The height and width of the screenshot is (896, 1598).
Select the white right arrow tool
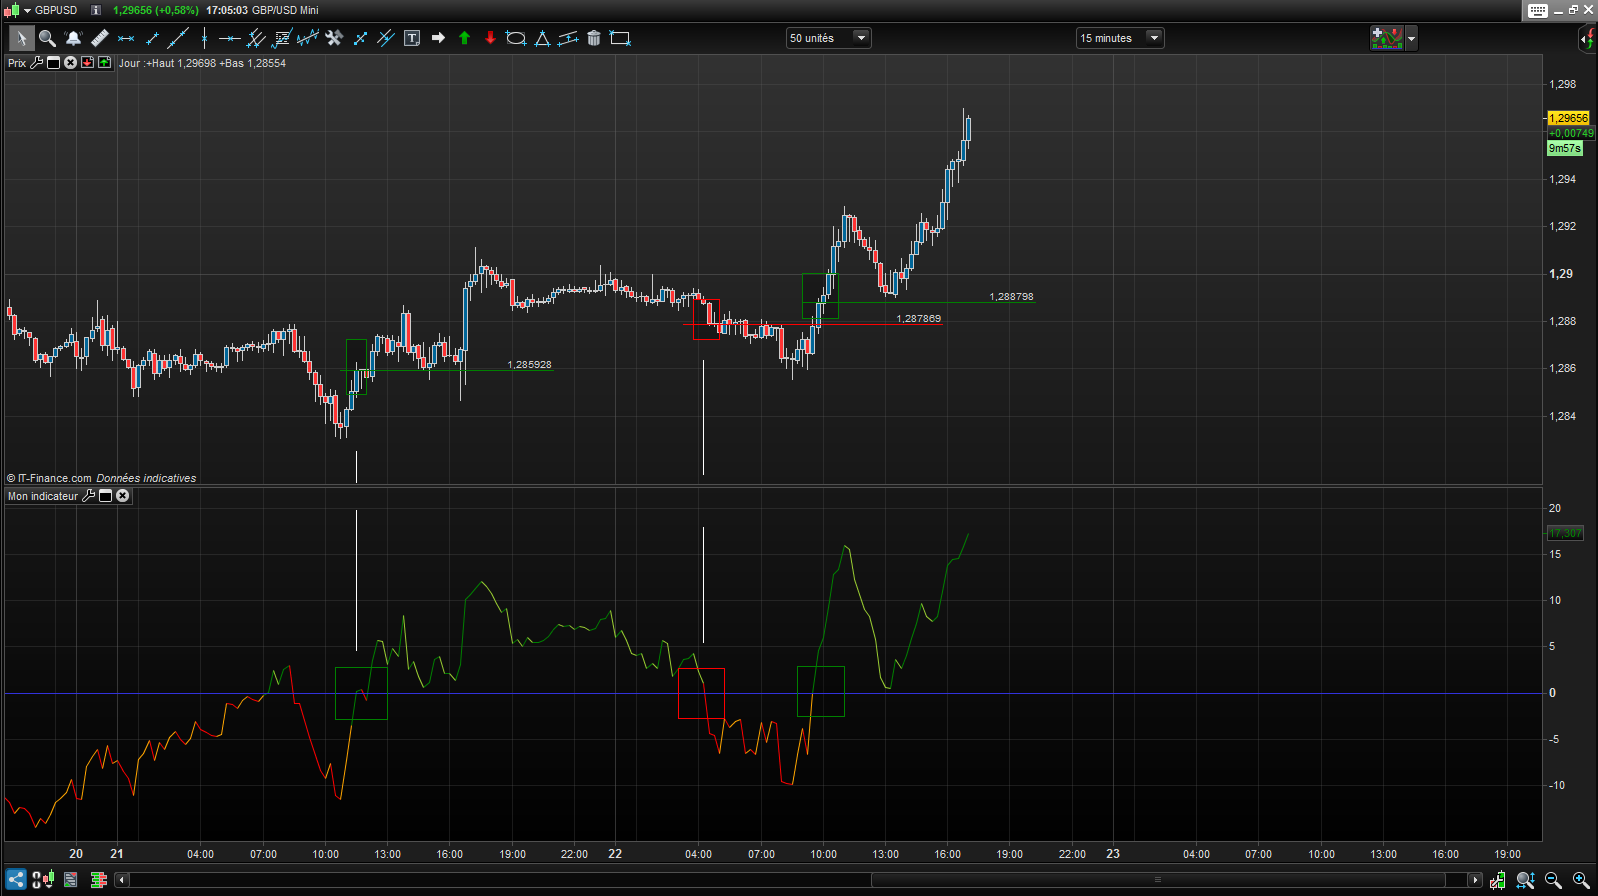coord(438,38)
